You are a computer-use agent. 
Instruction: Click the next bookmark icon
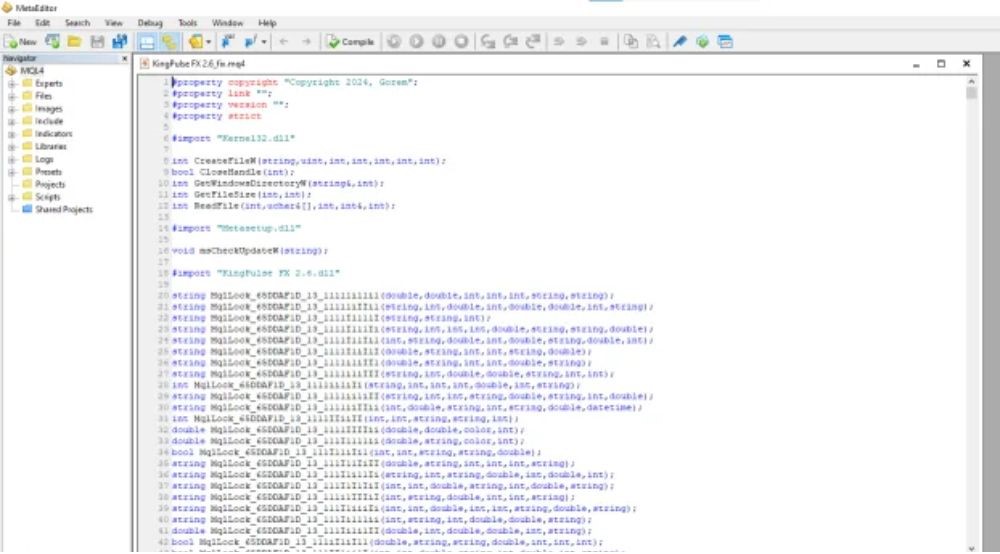(x=250, y=41)
